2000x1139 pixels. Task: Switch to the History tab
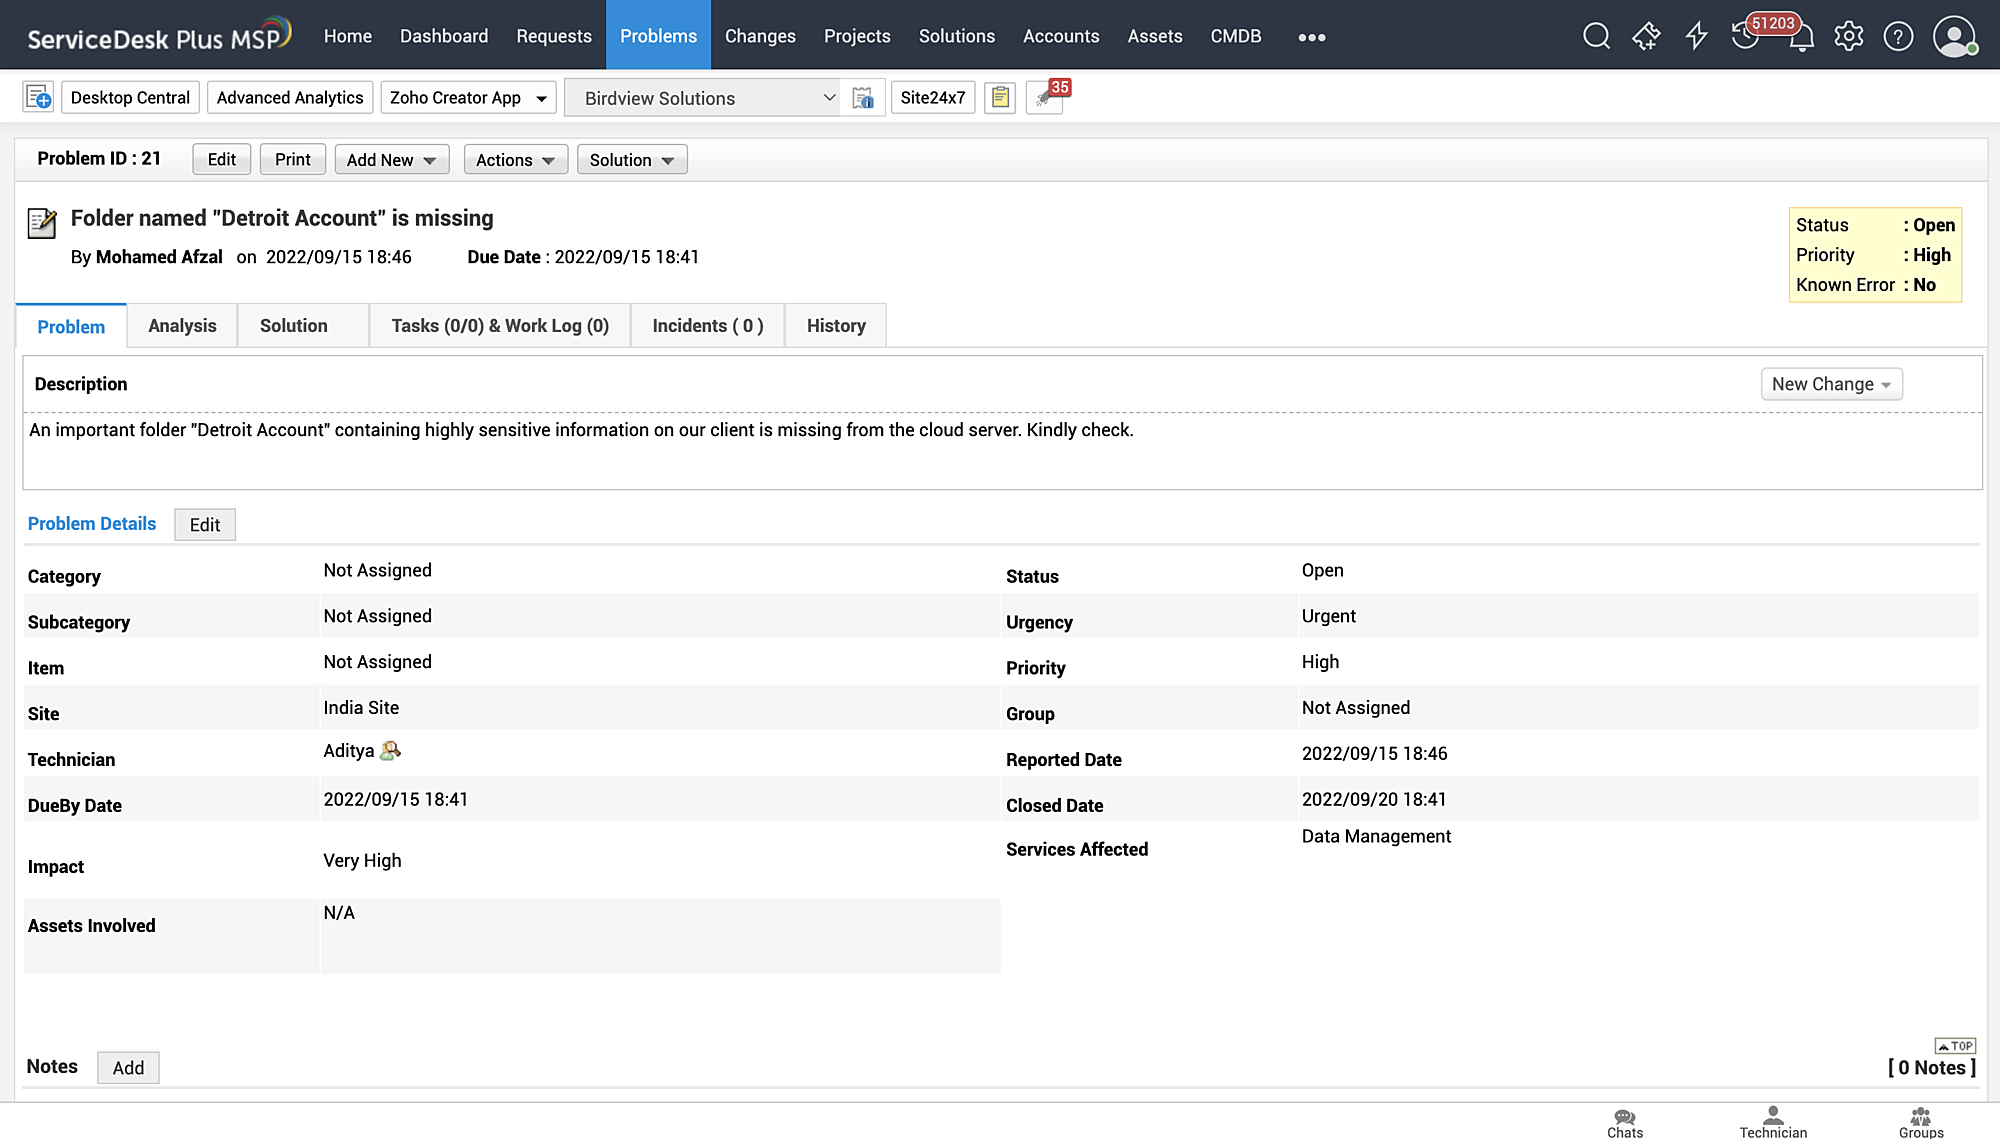pos(835,326)
